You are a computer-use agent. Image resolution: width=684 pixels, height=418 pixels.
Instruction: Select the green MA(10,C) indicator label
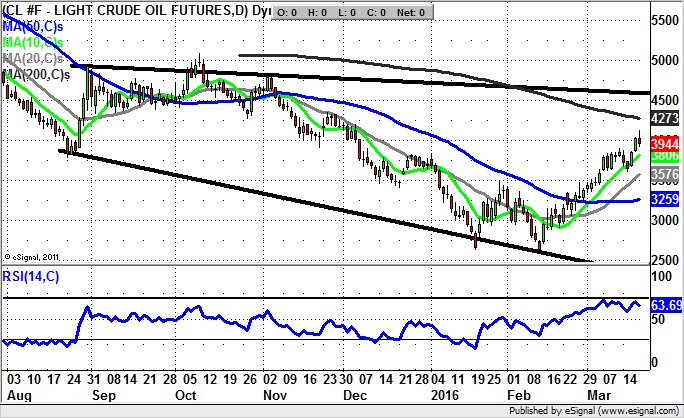click(x=36, y=44)
